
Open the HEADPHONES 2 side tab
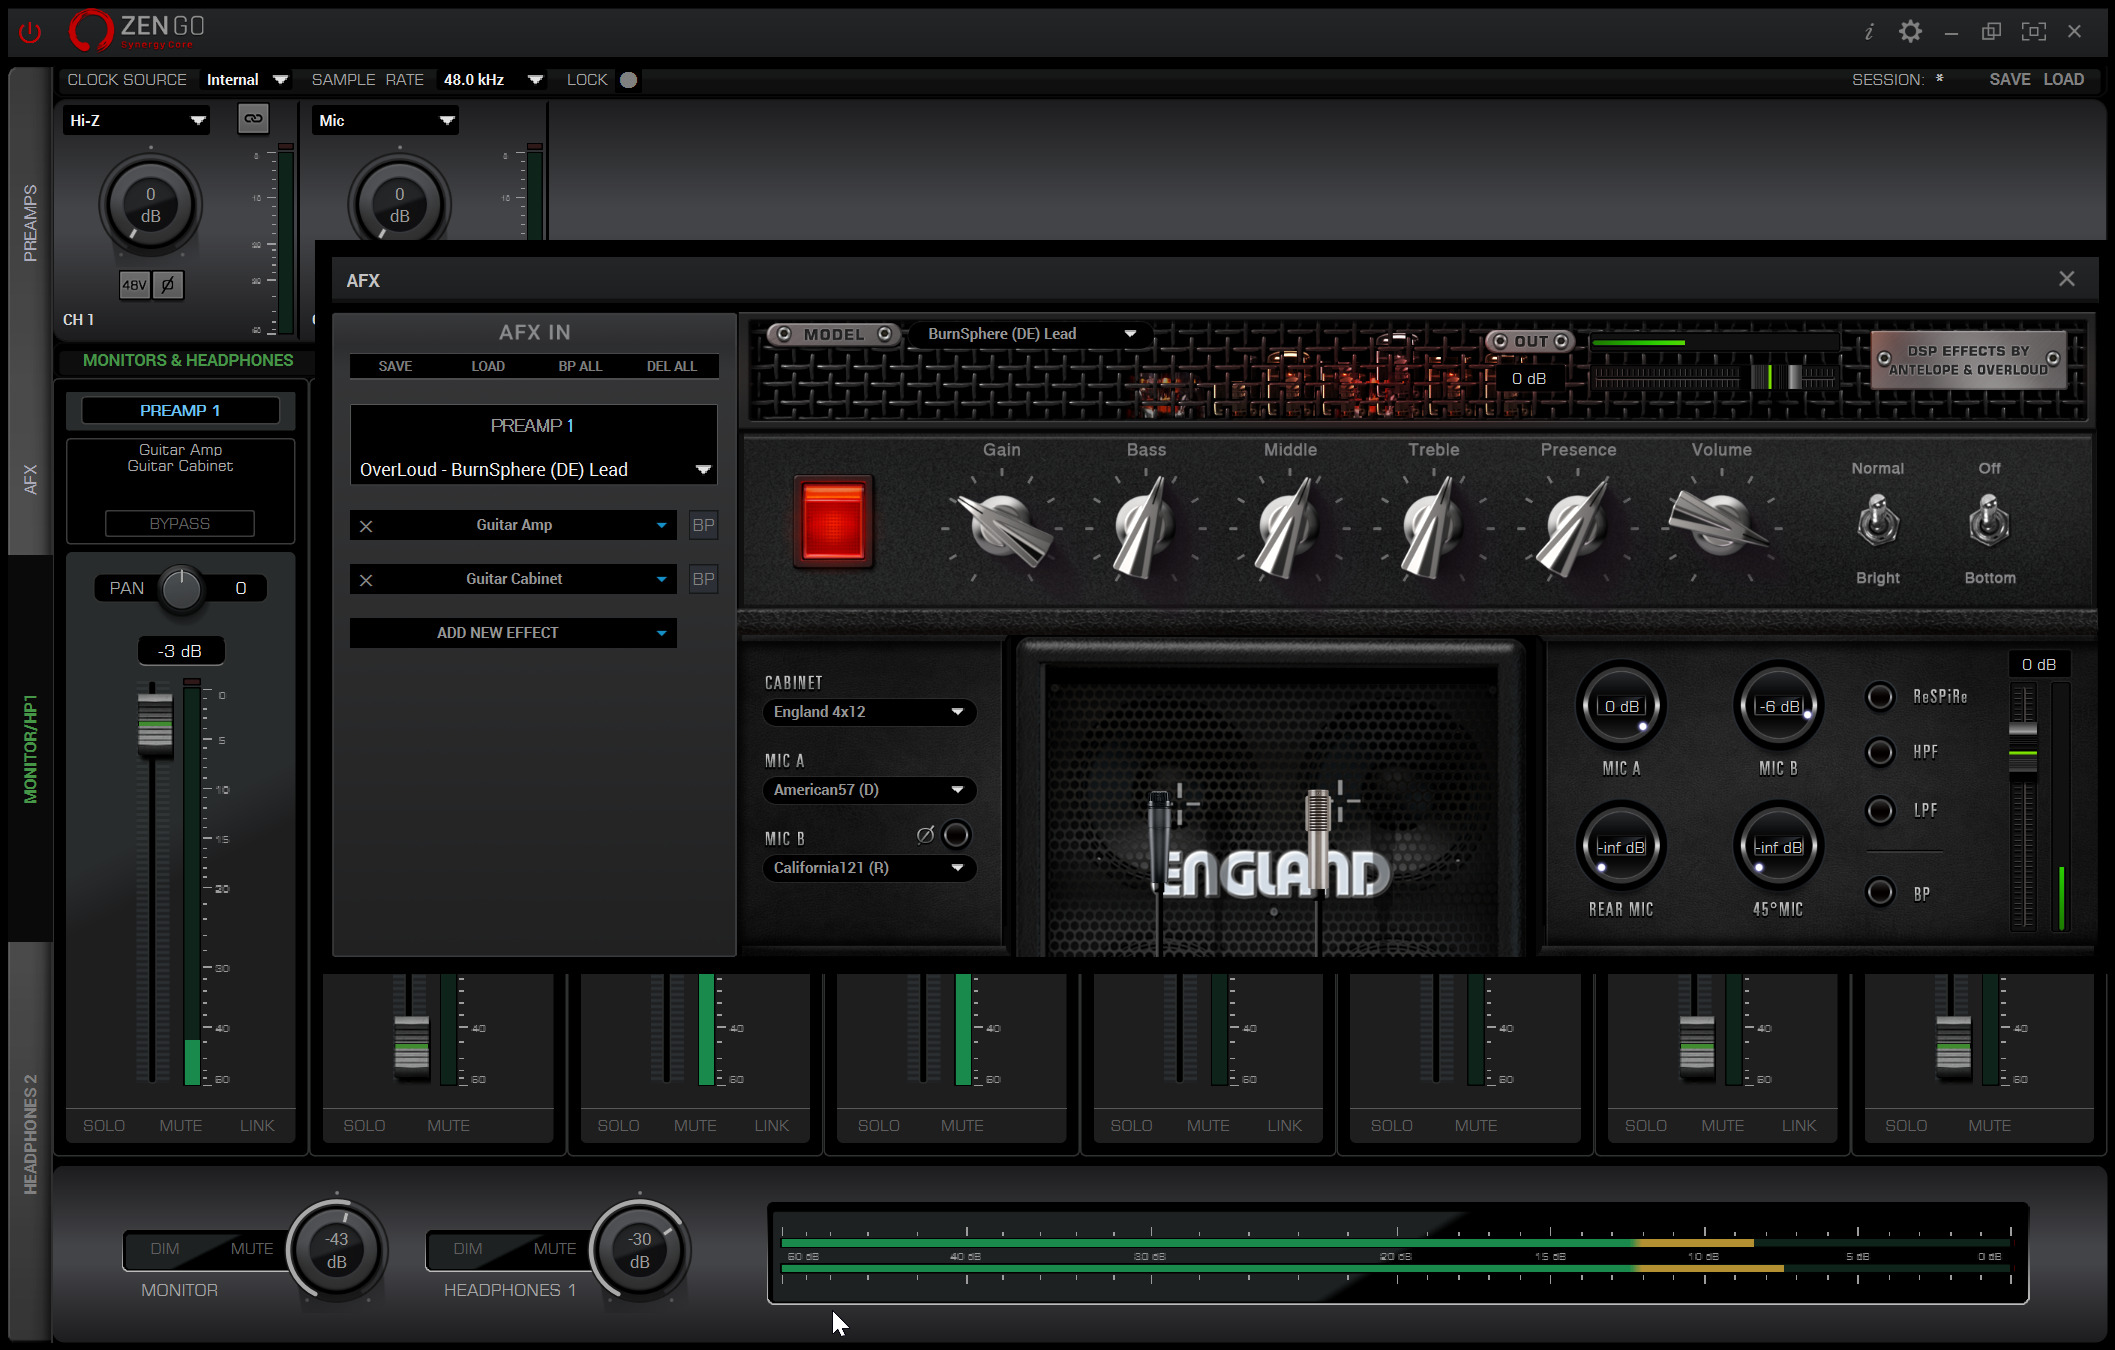pos(30,1134)
